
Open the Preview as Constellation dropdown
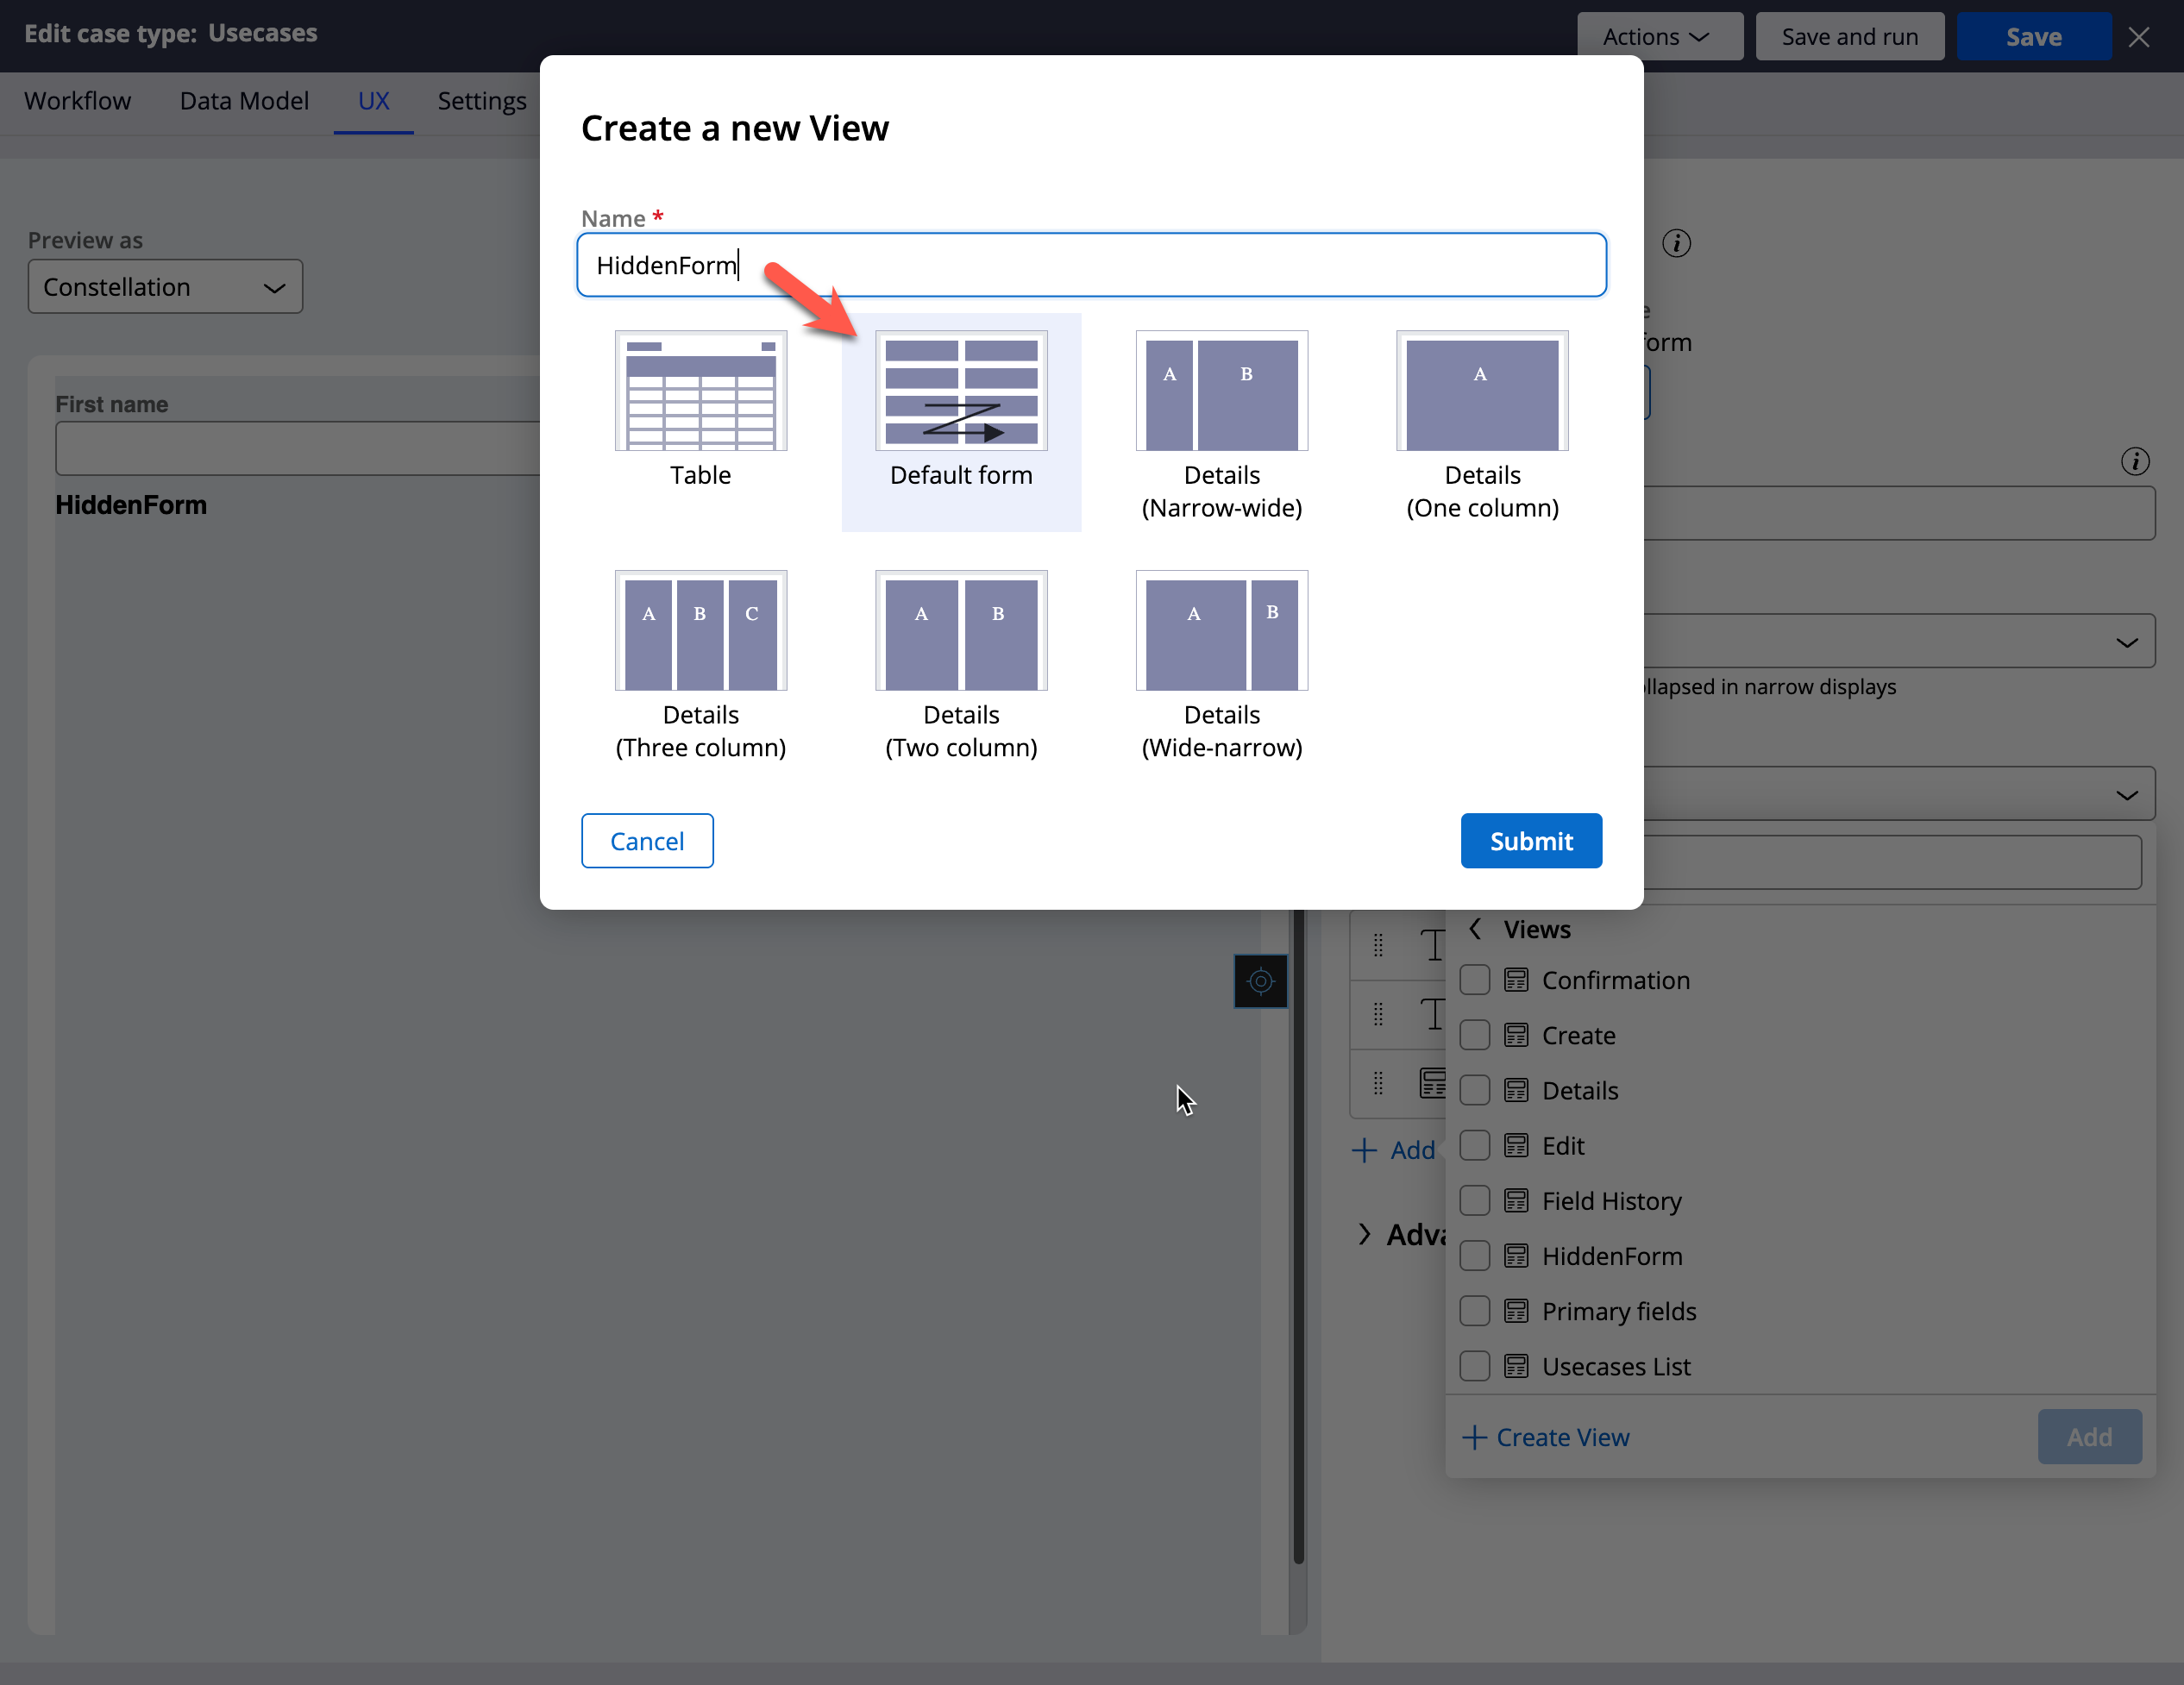click(x=165, y=287)
